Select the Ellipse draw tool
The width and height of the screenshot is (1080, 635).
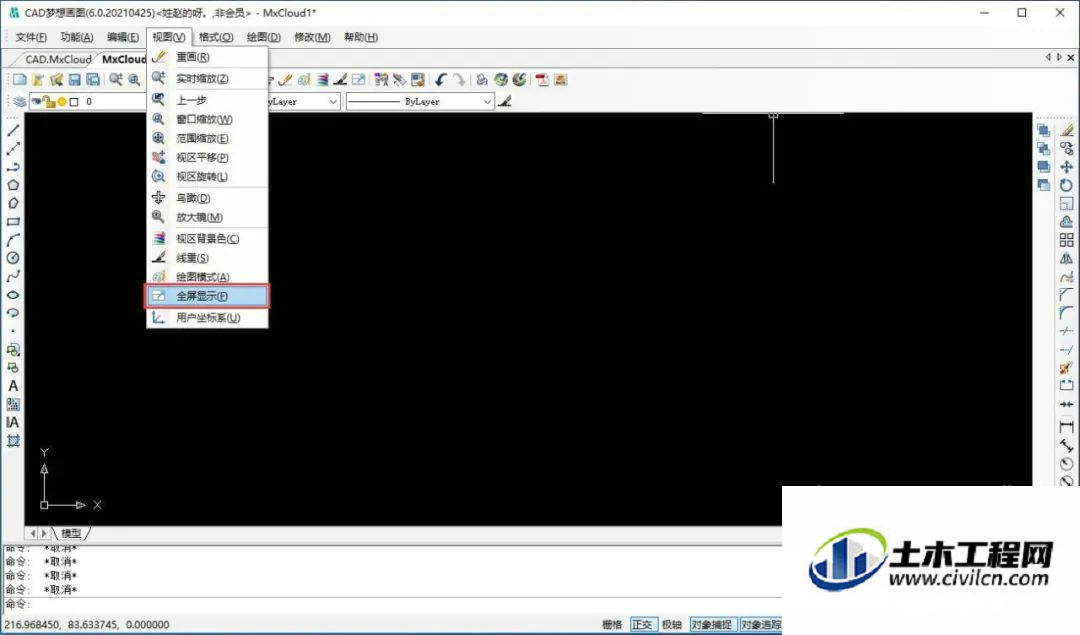click(13, 295)
